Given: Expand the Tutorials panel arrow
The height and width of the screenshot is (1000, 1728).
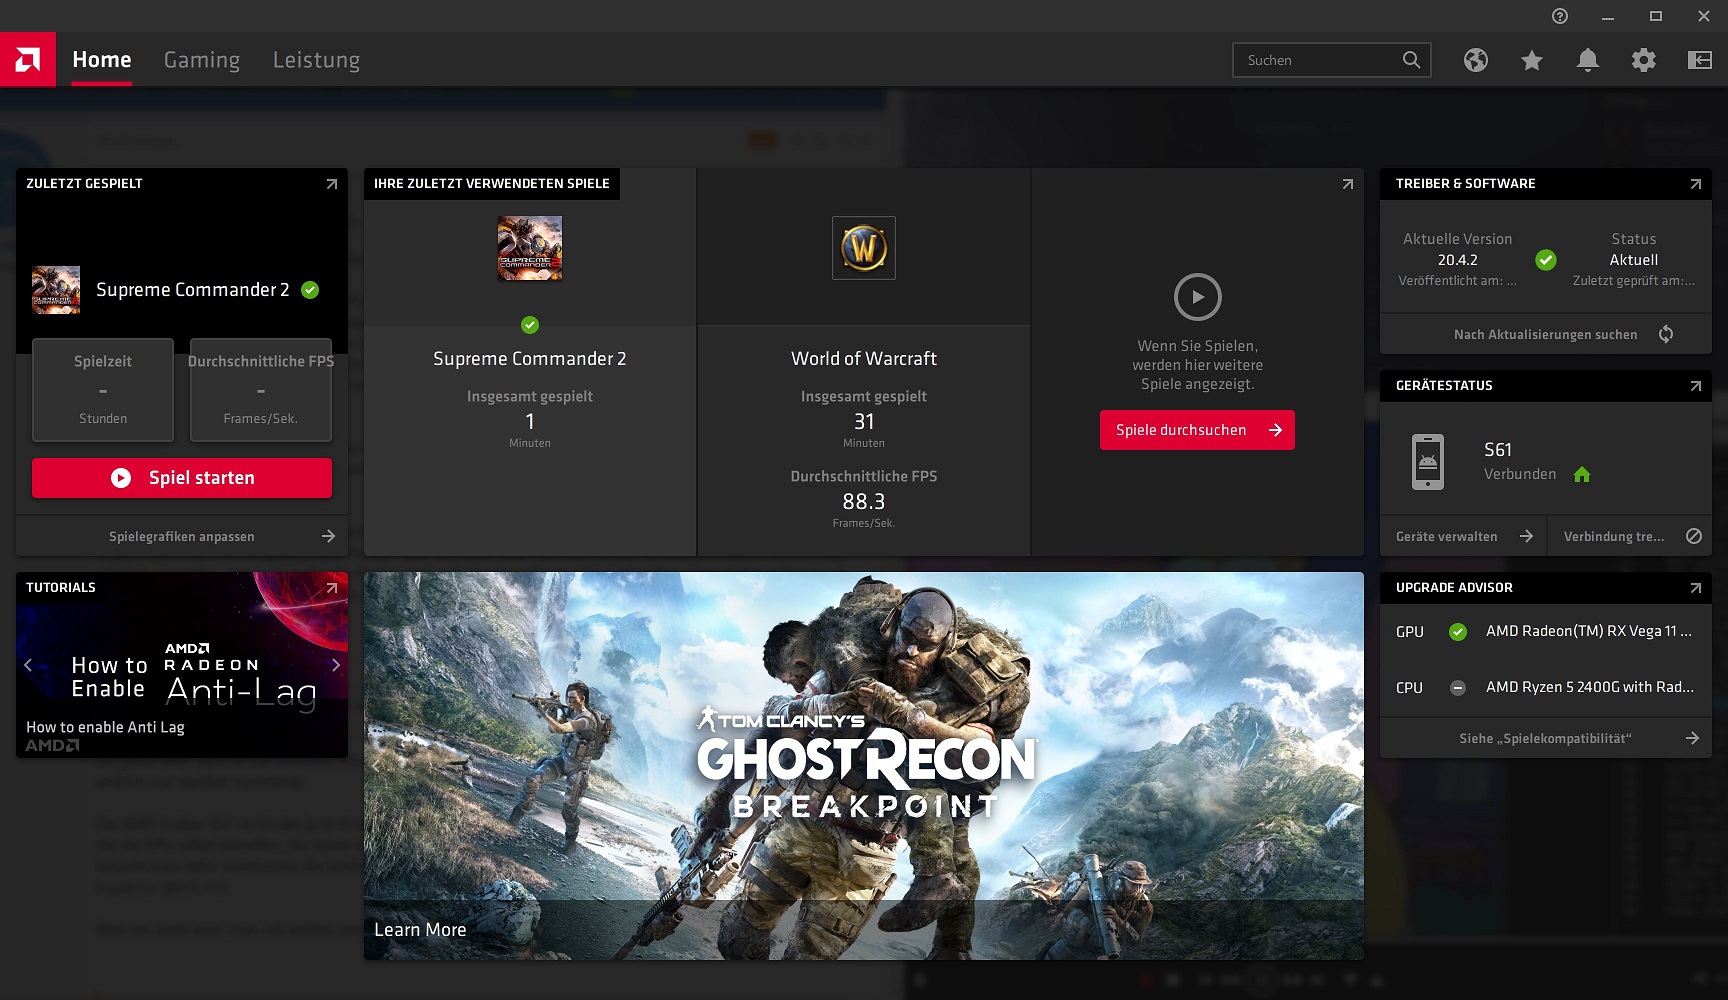Looking at the screenshot, I should 332,588.
